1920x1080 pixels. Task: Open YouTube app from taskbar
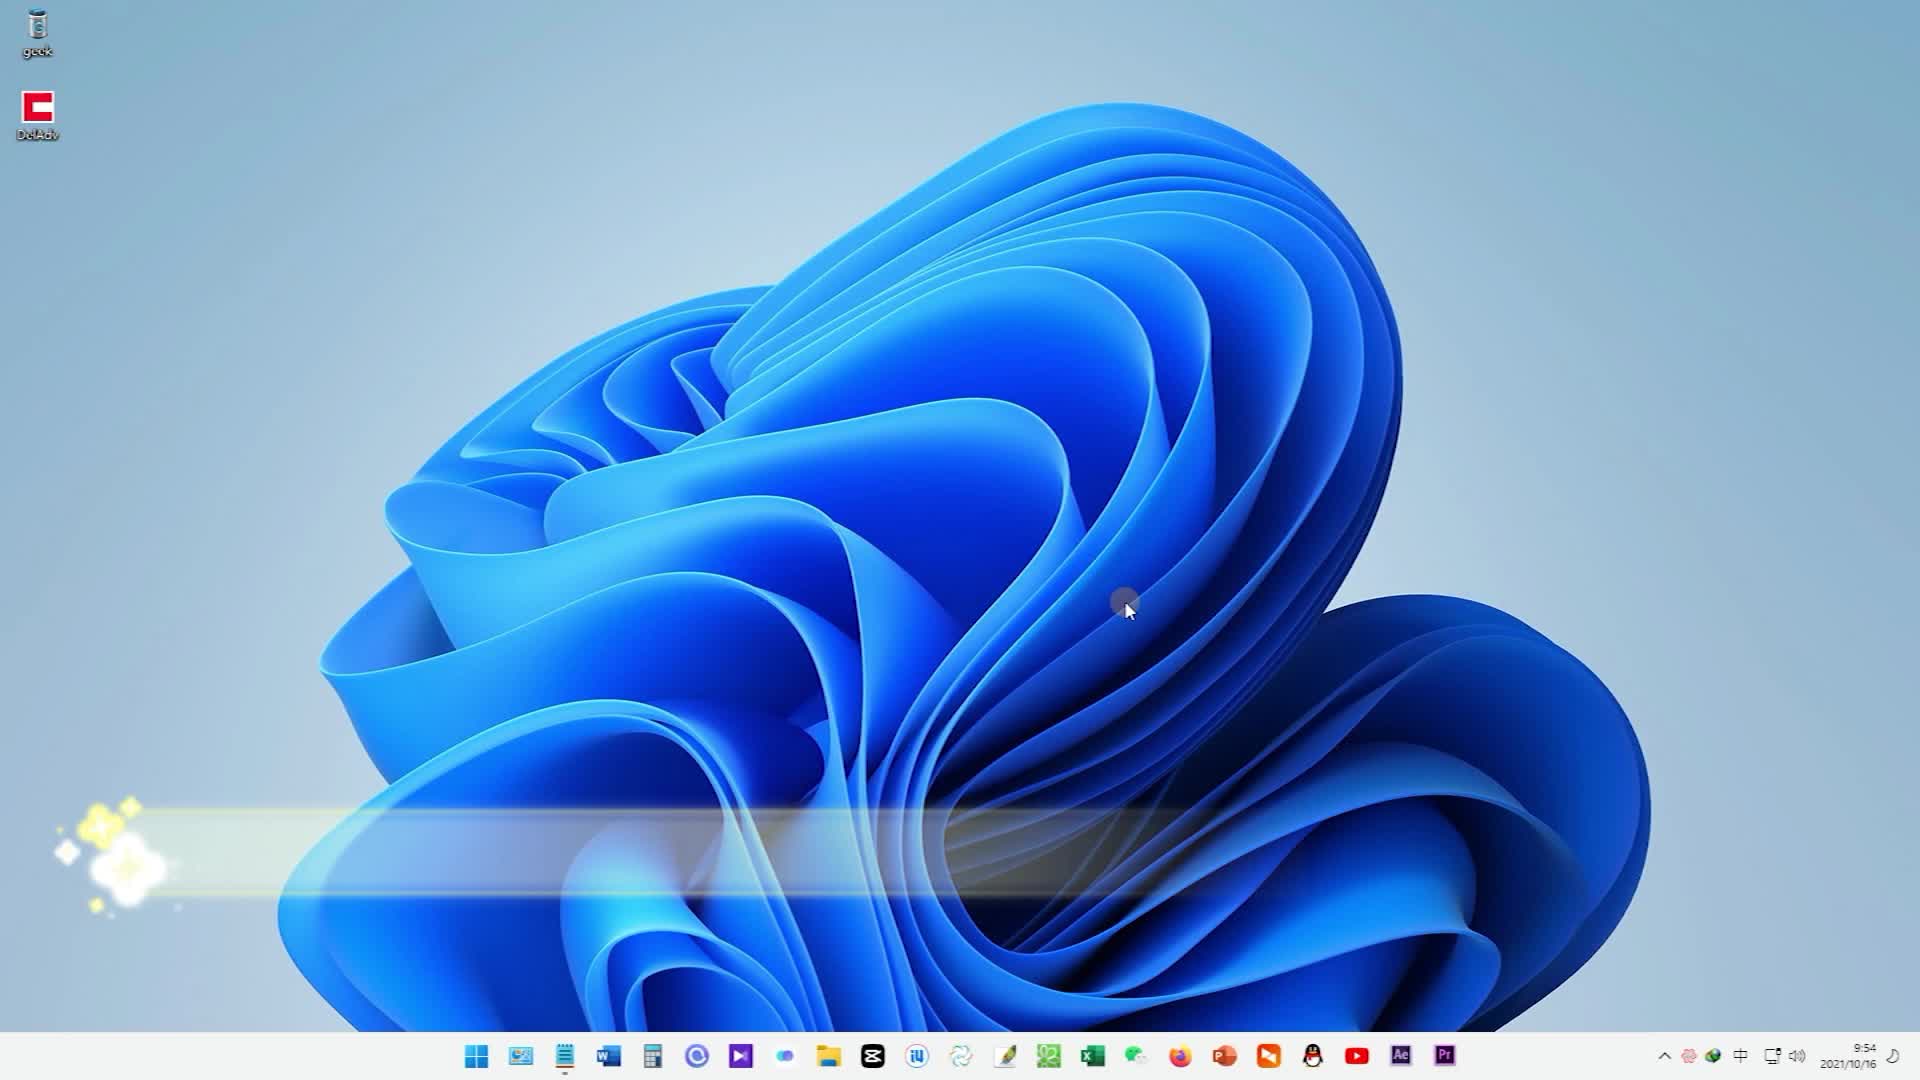(x=1356, y=1056)
